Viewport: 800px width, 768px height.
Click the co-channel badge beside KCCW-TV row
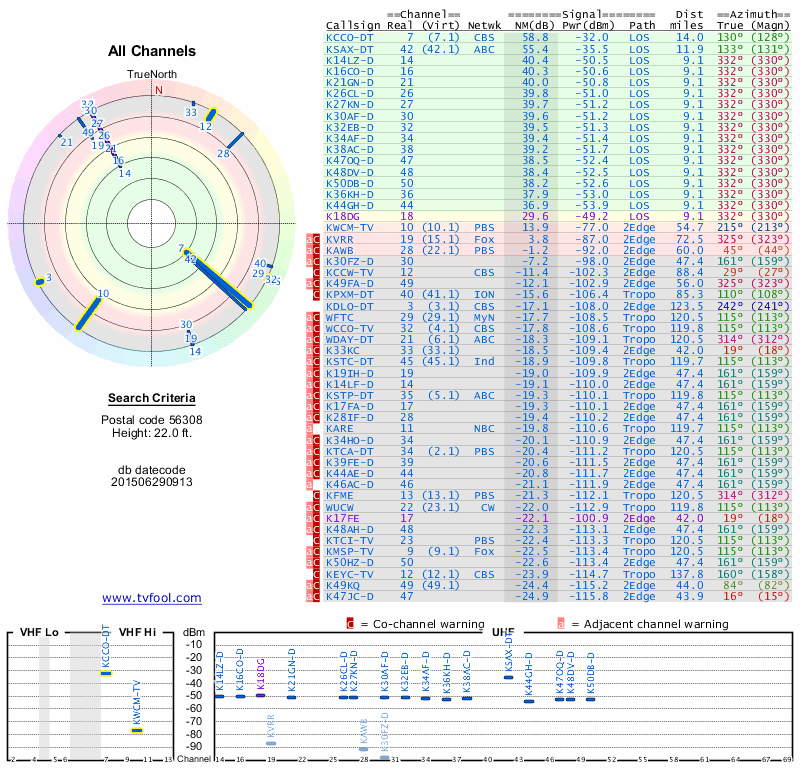316,272
